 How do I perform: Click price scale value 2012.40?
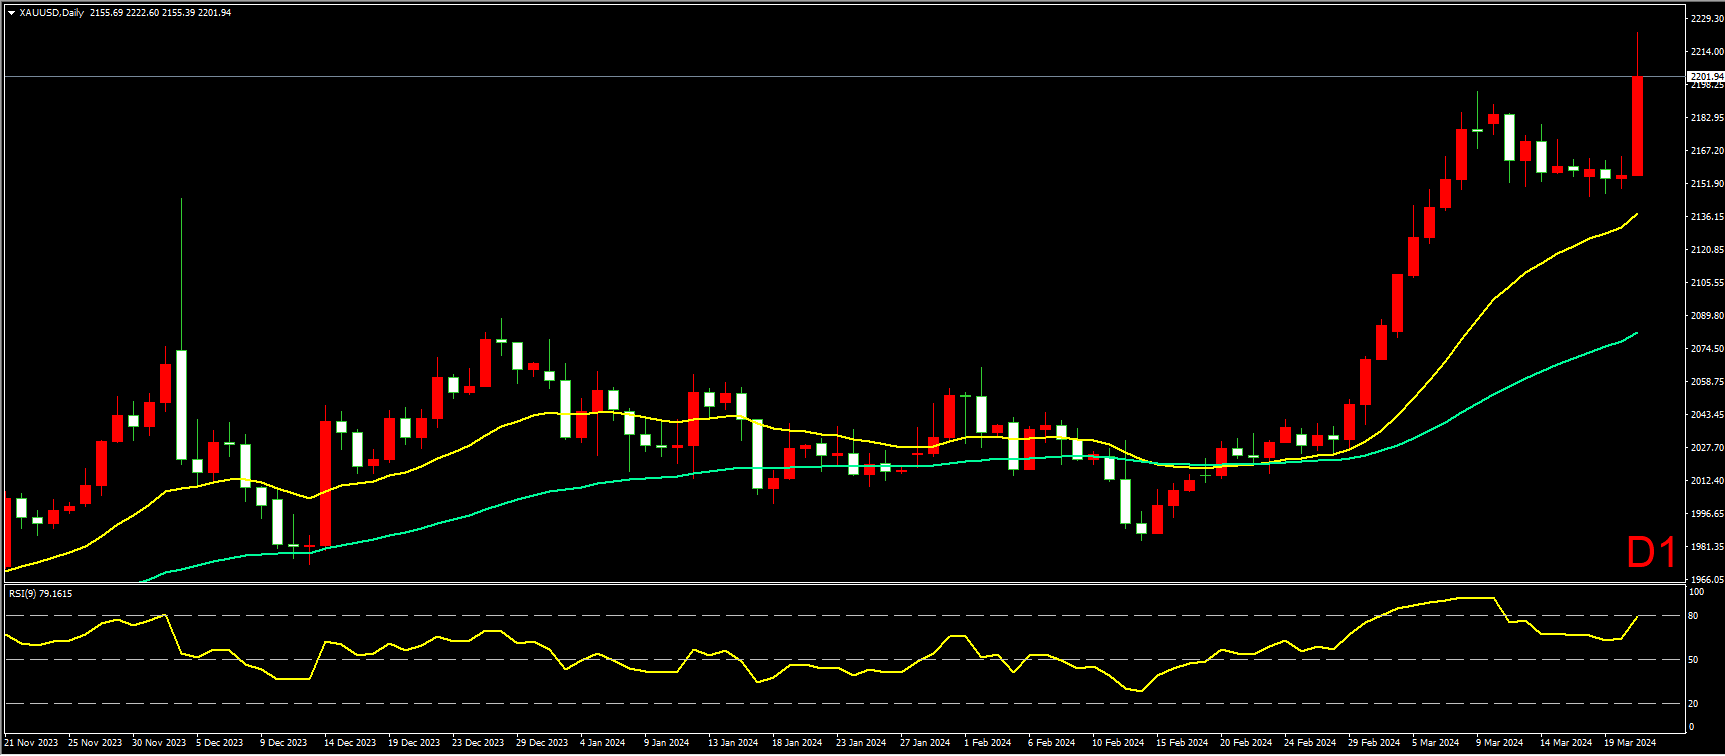tap(1706, 481)
